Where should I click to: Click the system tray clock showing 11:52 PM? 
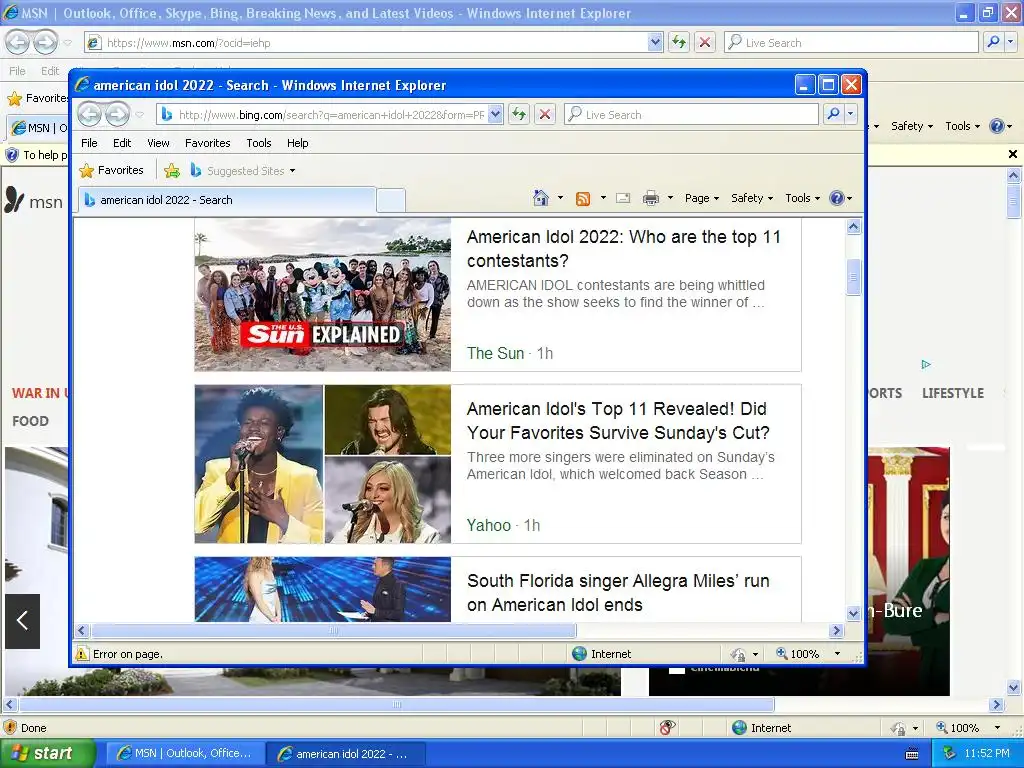[987, 754]
